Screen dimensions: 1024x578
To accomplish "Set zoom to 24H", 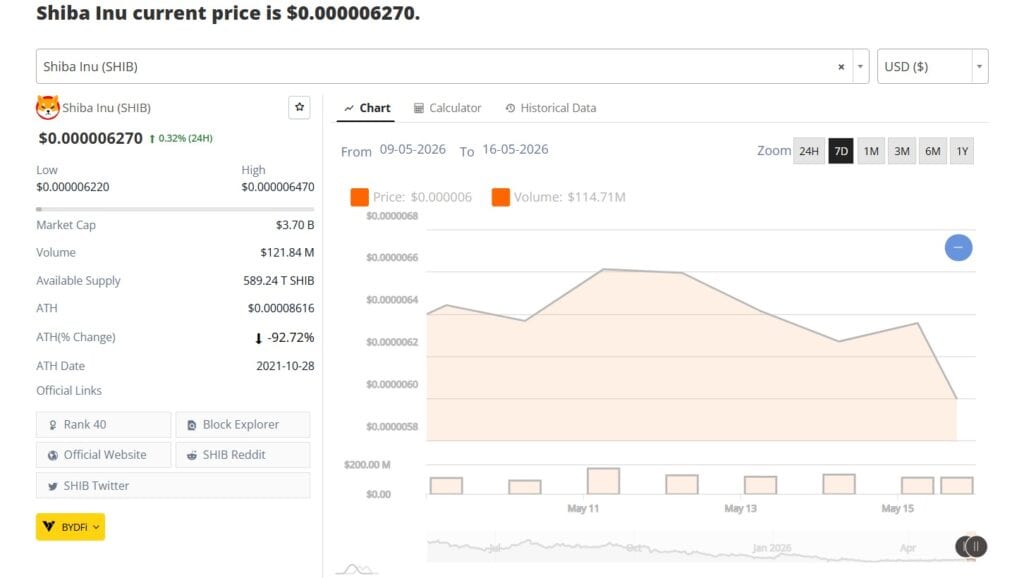I will click(x=808, y=151).
